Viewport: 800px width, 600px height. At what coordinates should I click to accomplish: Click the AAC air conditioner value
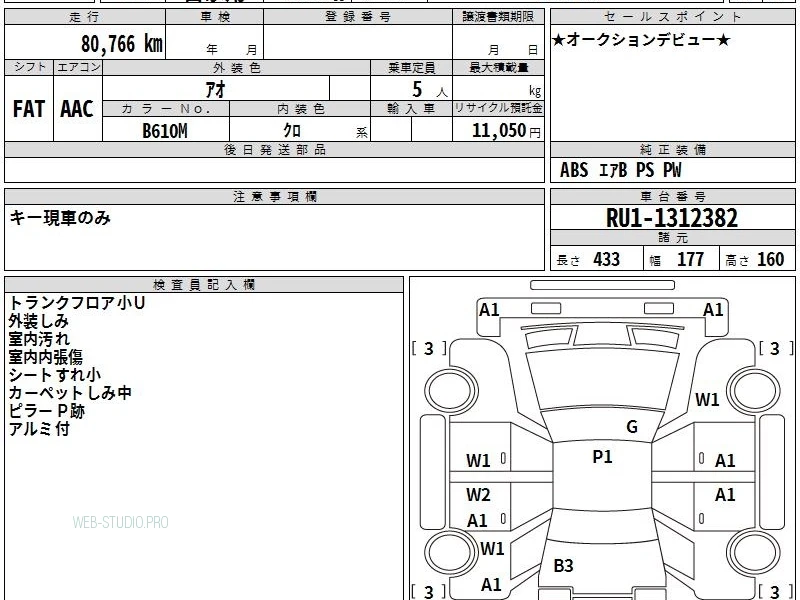(77, 109)
